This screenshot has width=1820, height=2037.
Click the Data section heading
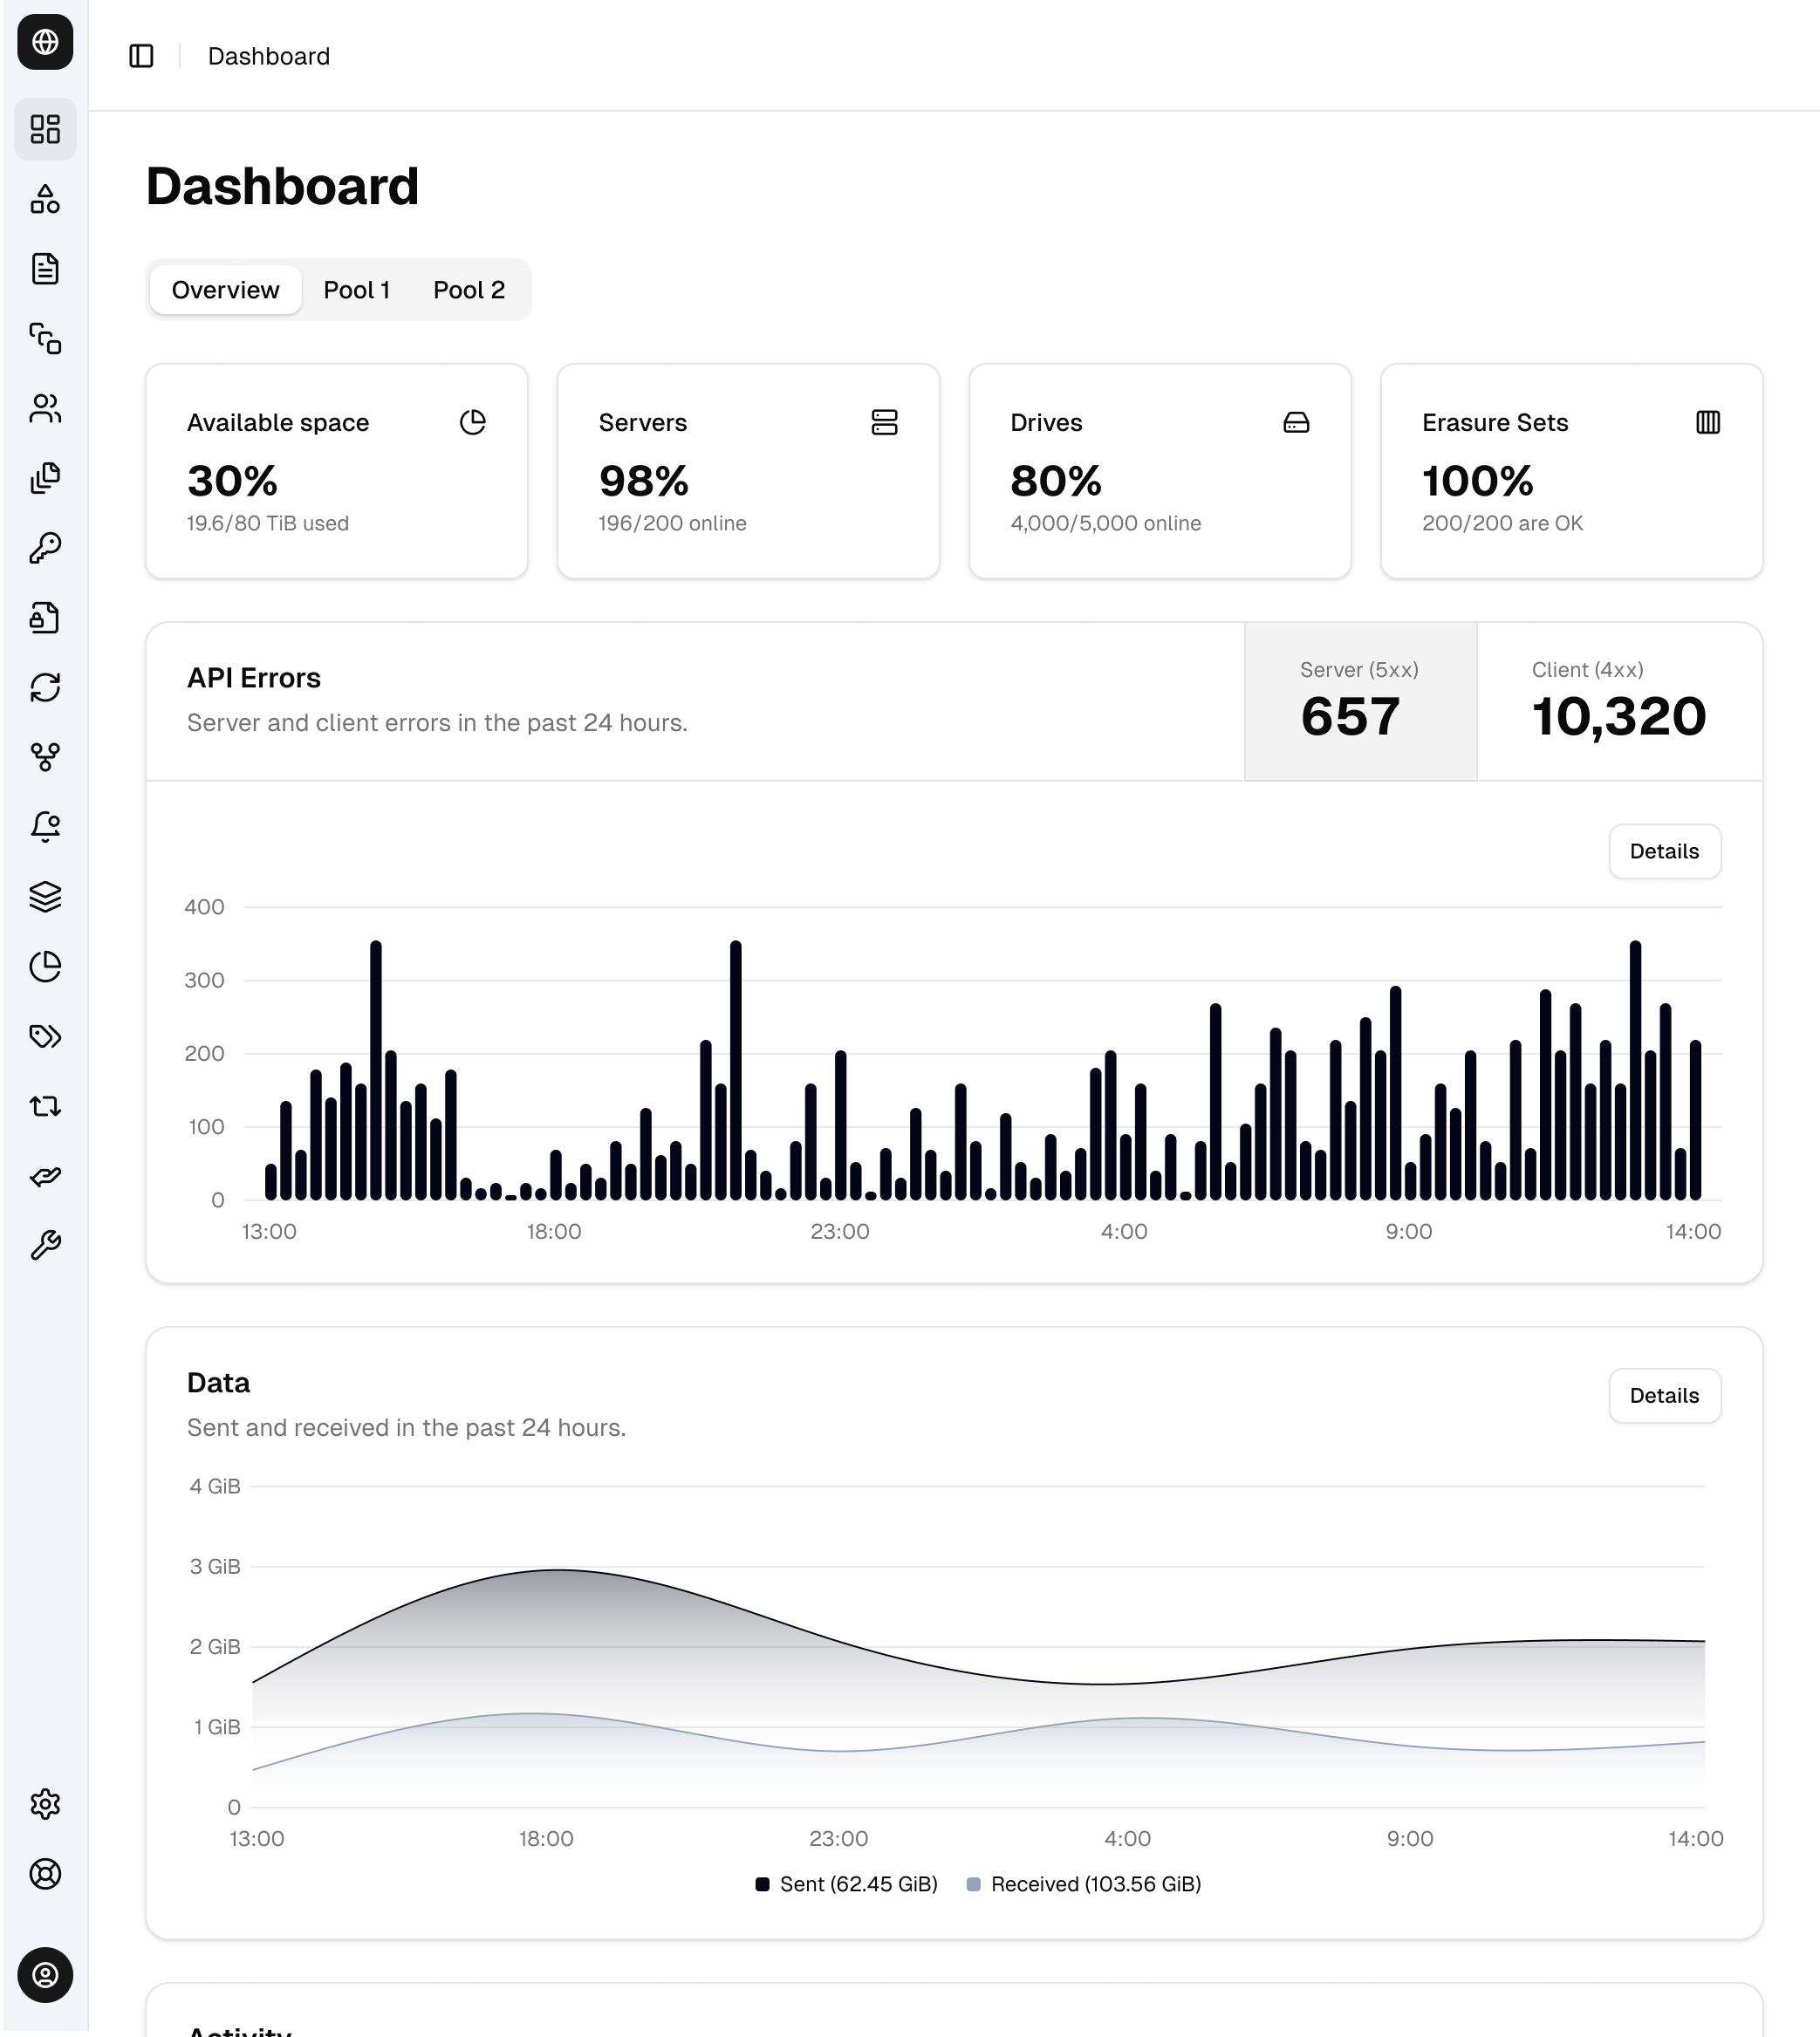click(x=218, y=1383)
